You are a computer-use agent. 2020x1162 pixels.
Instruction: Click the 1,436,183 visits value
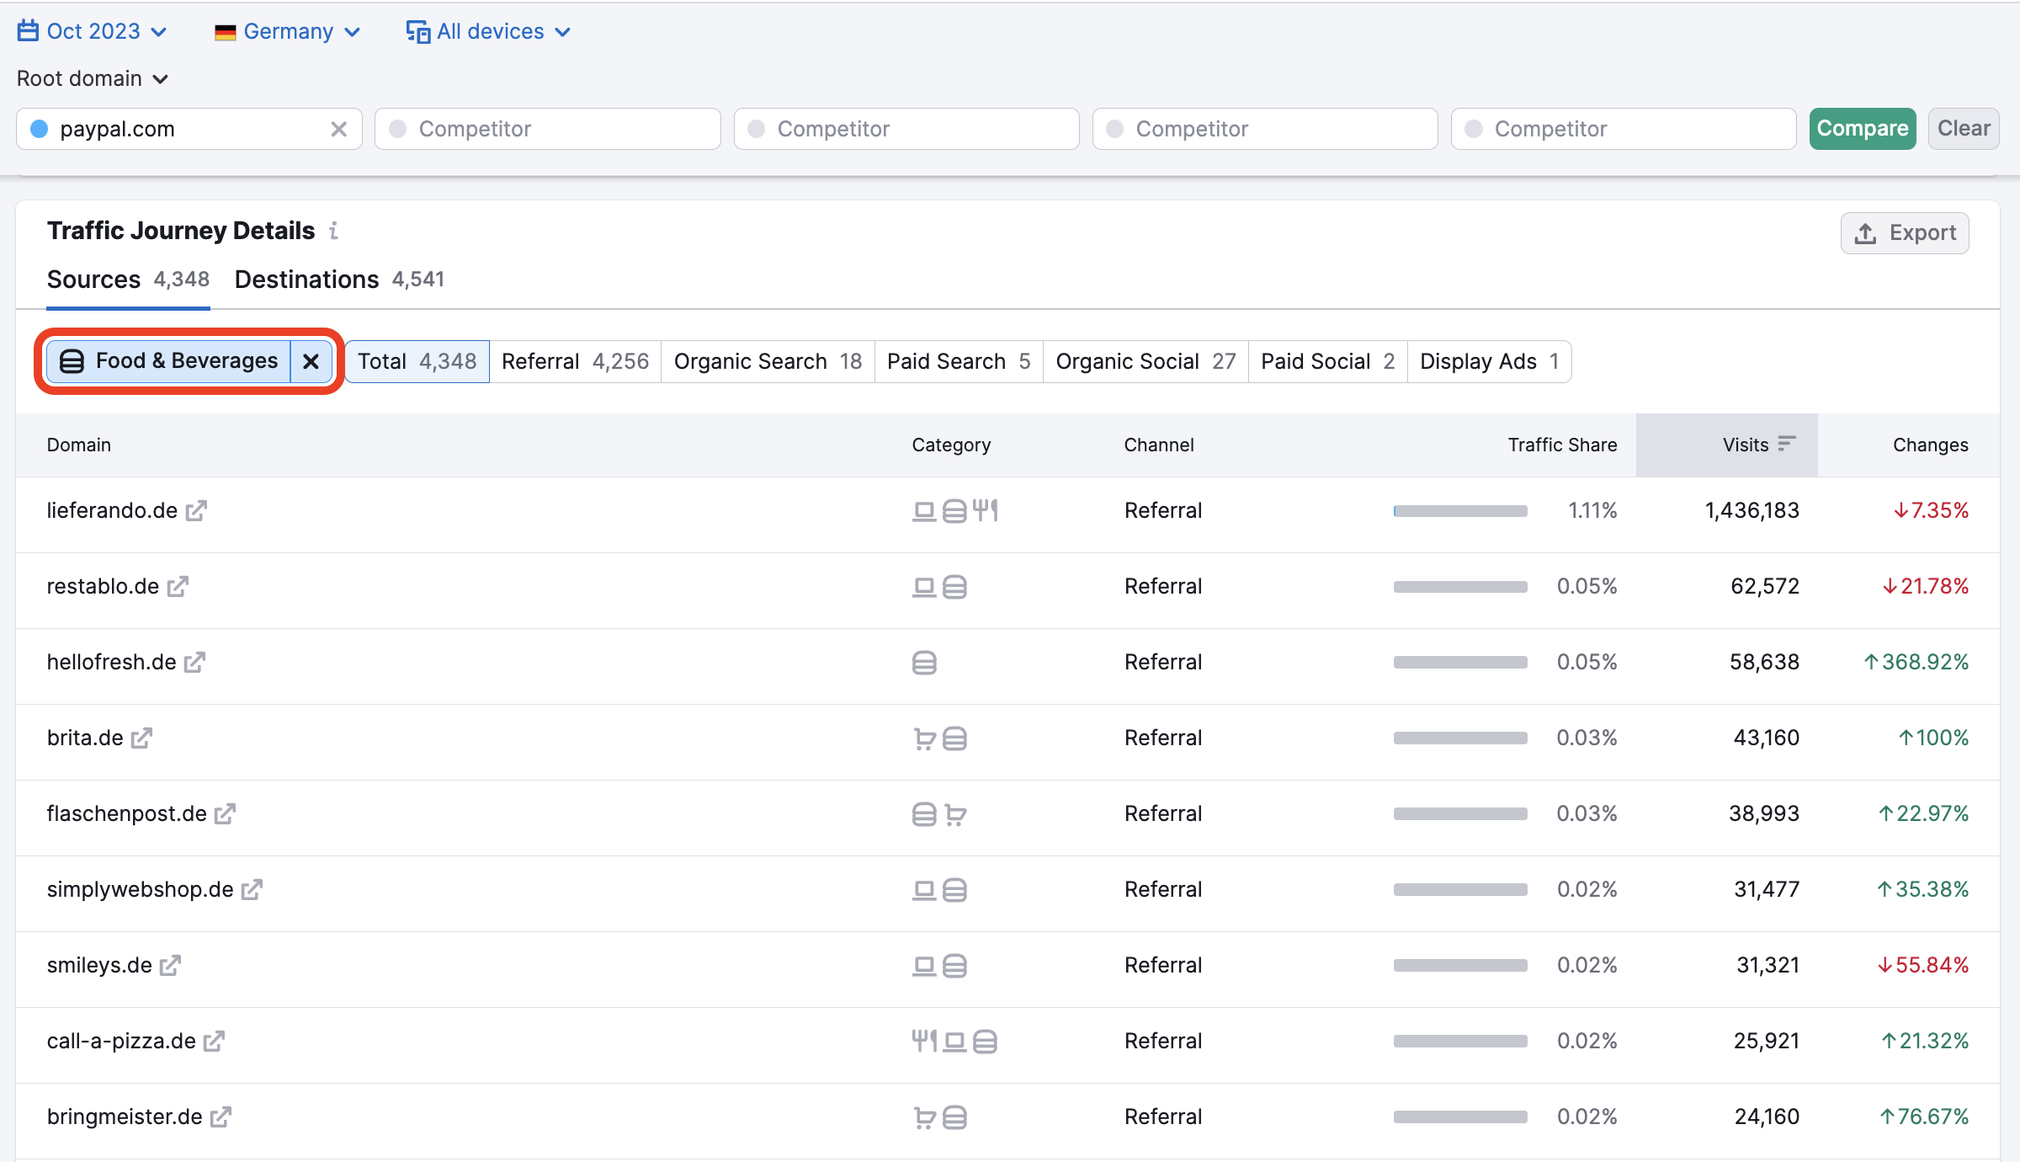pos(1752,511)
